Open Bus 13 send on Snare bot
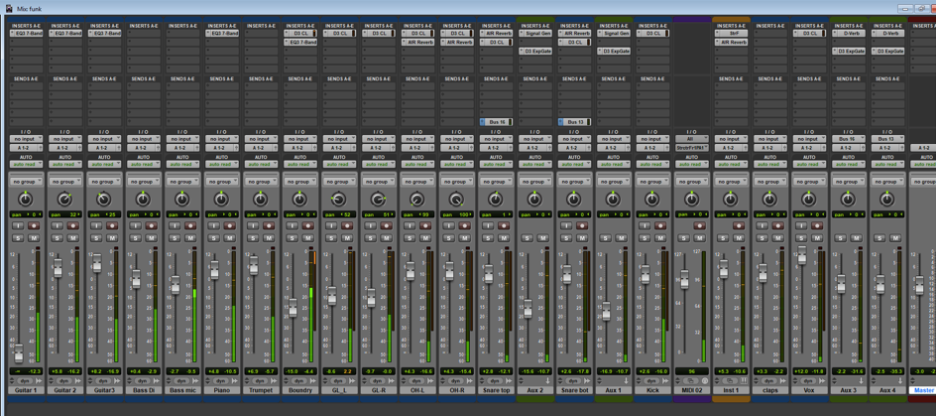The height and width of the screenshot is (416, 936). pyautogui.click(x=574, y=122)
